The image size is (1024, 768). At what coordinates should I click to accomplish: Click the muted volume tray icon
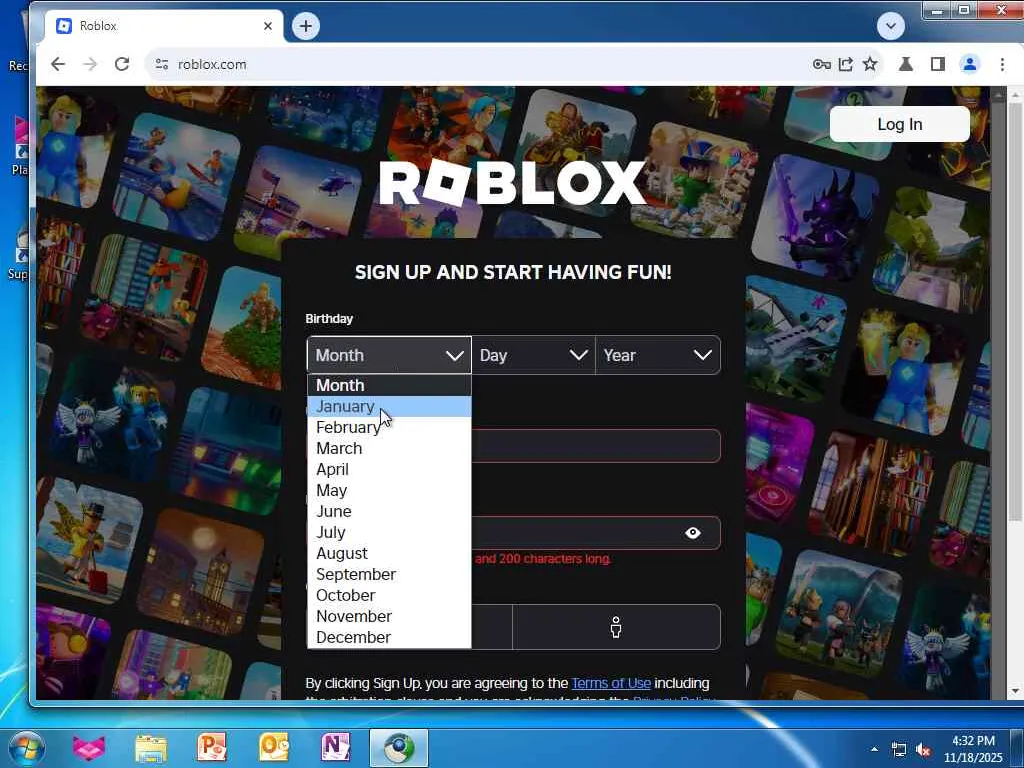tap(923, 750)
